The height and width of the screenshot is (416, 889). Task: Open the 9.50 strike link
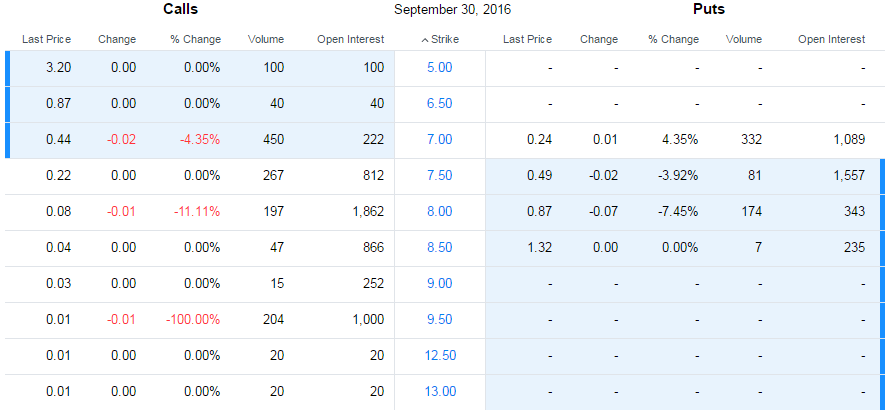(x=440, y=320)
